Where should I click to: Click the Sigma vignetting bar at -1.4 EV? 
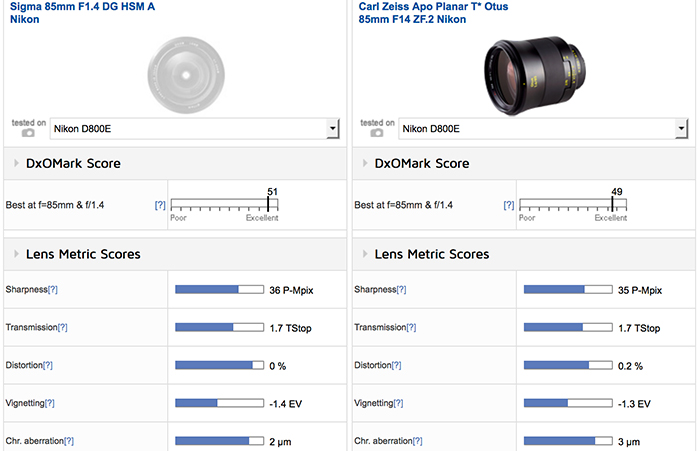(x=220, y=403)
